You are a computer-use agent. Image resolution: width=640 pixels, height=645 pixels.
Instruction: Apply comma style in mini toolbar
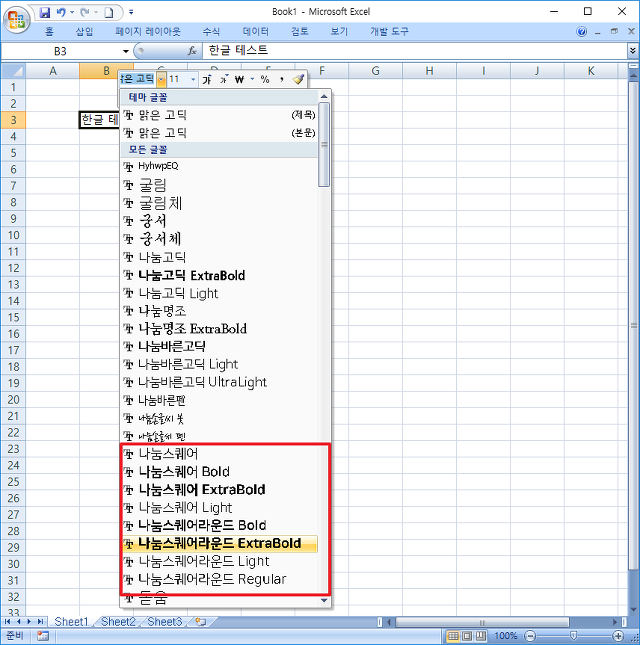[x=282, y=79]
